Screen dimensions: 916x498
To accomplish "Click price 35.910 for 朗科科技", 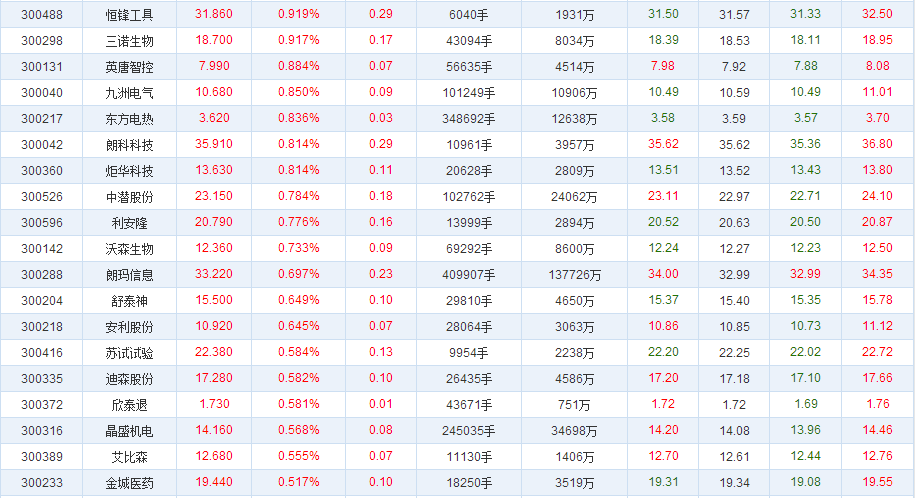I will (x=214, y=144).
